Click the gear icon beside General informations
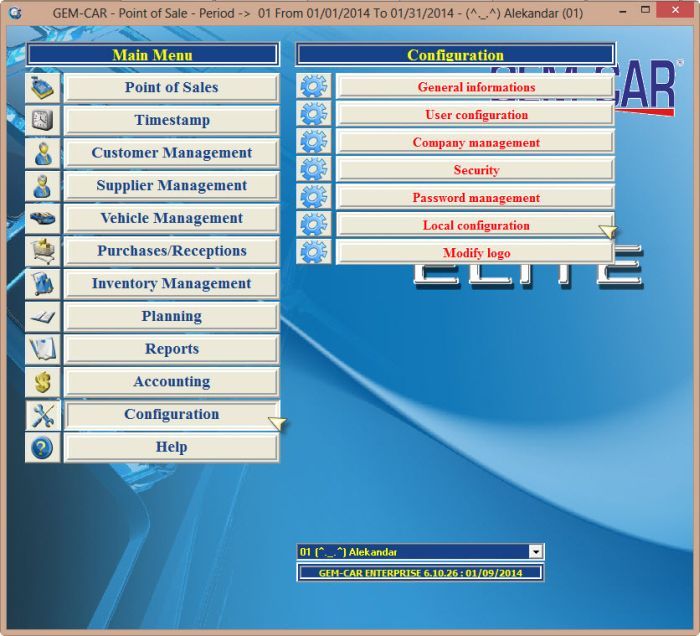This screenshot has width=700, height=636. click(x=313, y=86)
